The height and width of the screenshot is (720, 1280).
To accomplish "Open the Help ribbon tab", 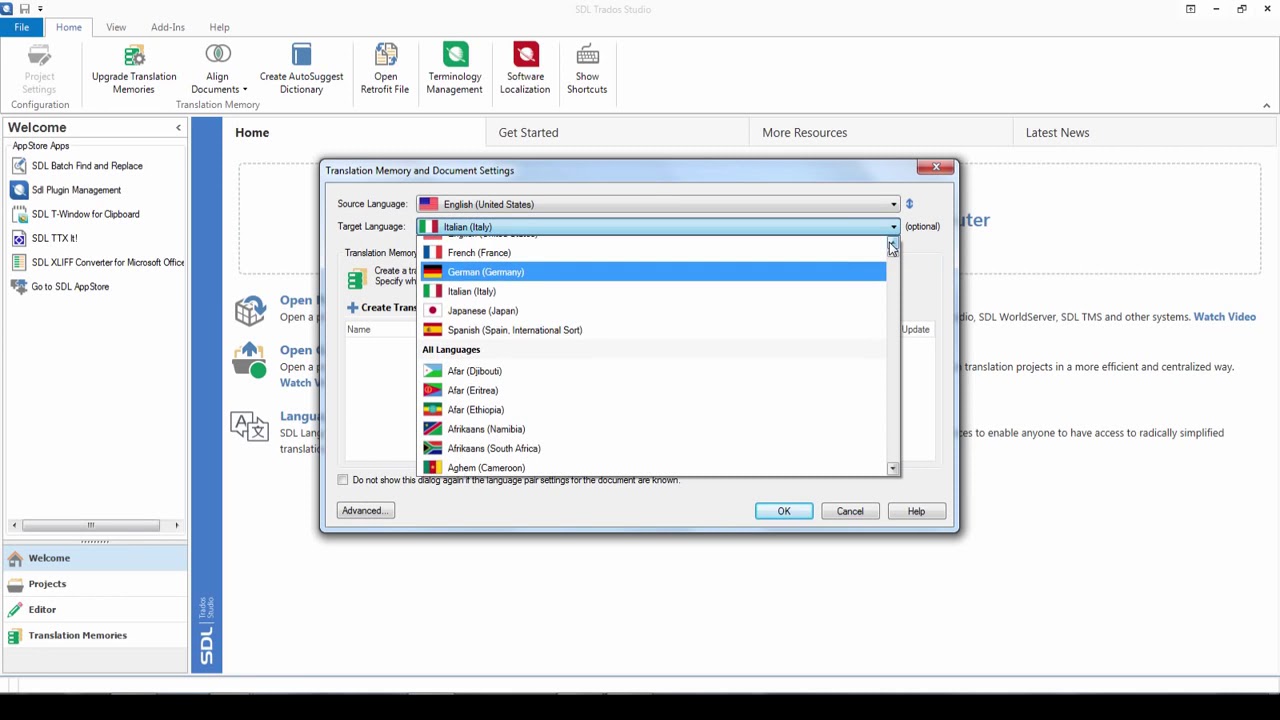I will coord(219,27).
